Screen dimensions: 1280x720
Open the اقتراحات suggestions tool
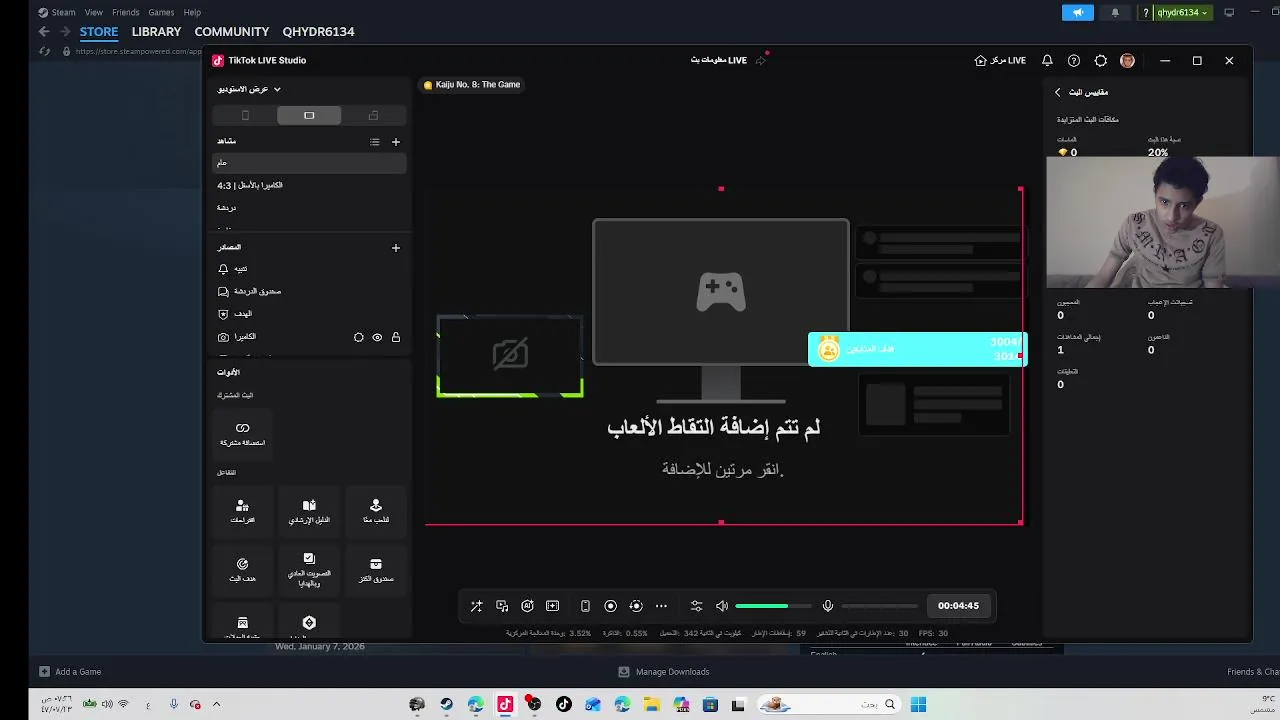[x=242, y=511]
